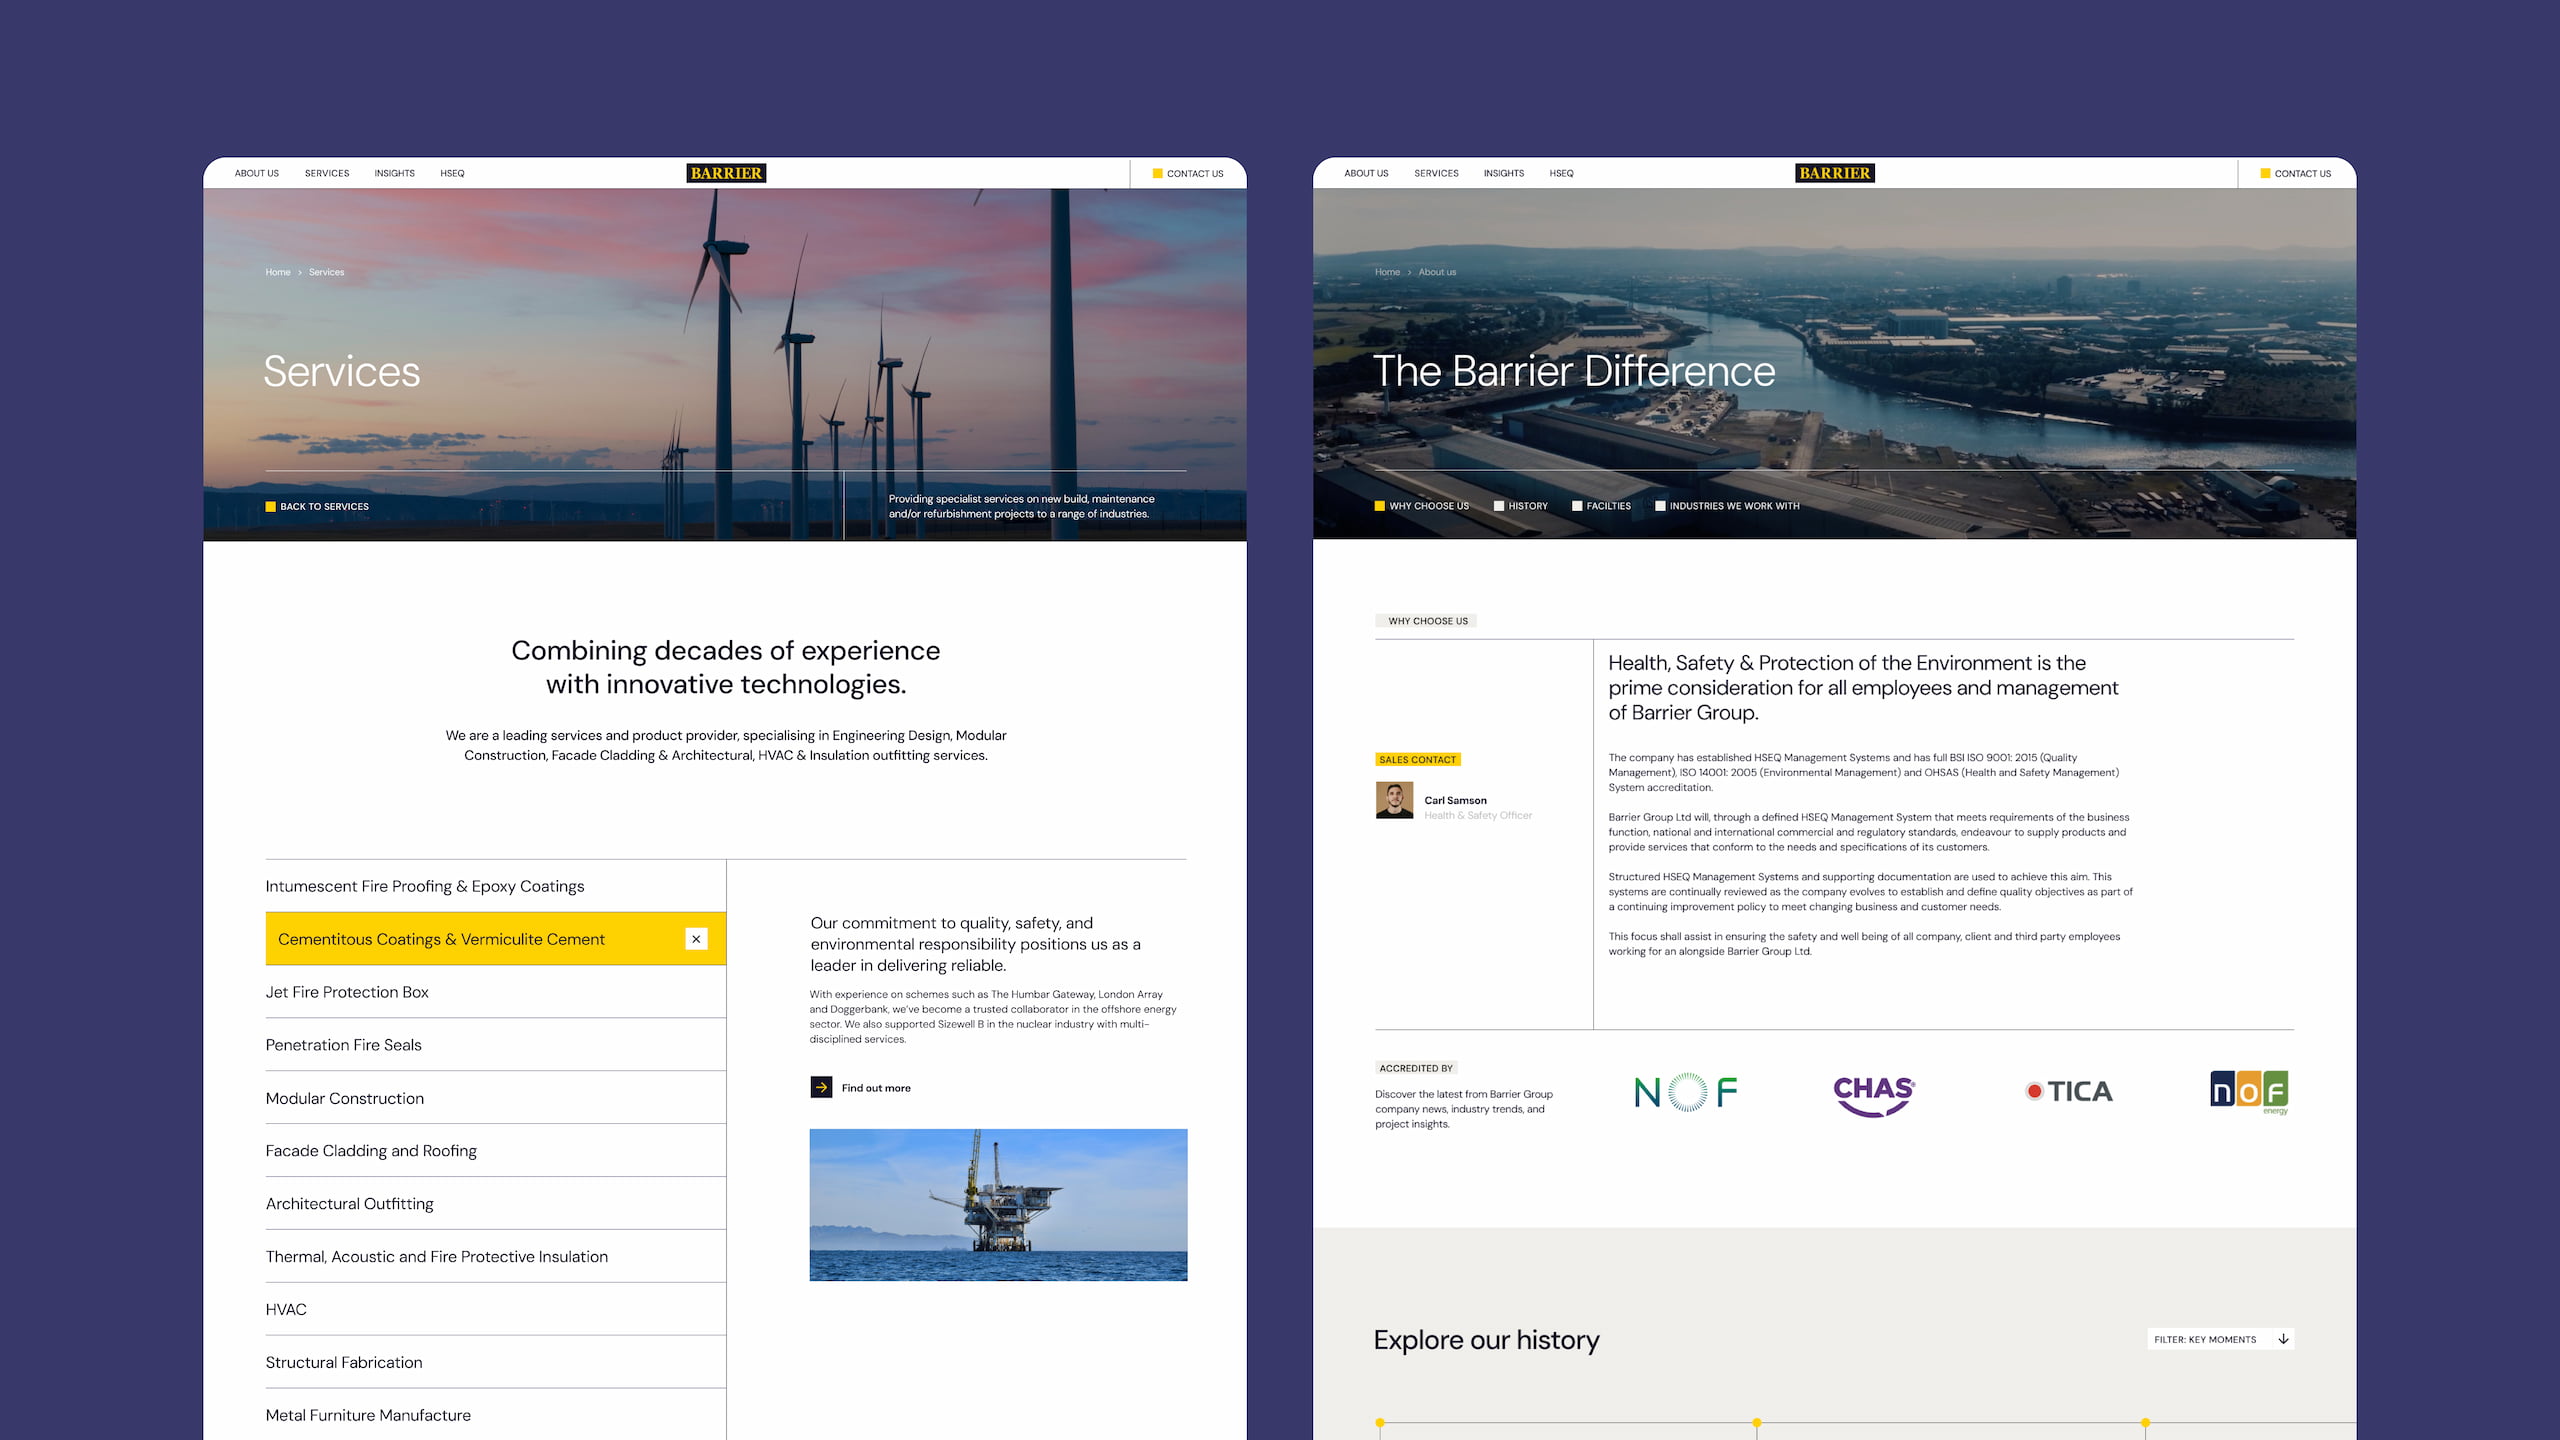
Task: Open the Filter: Key Moments dropdown
Action: coord(2220,1339)
